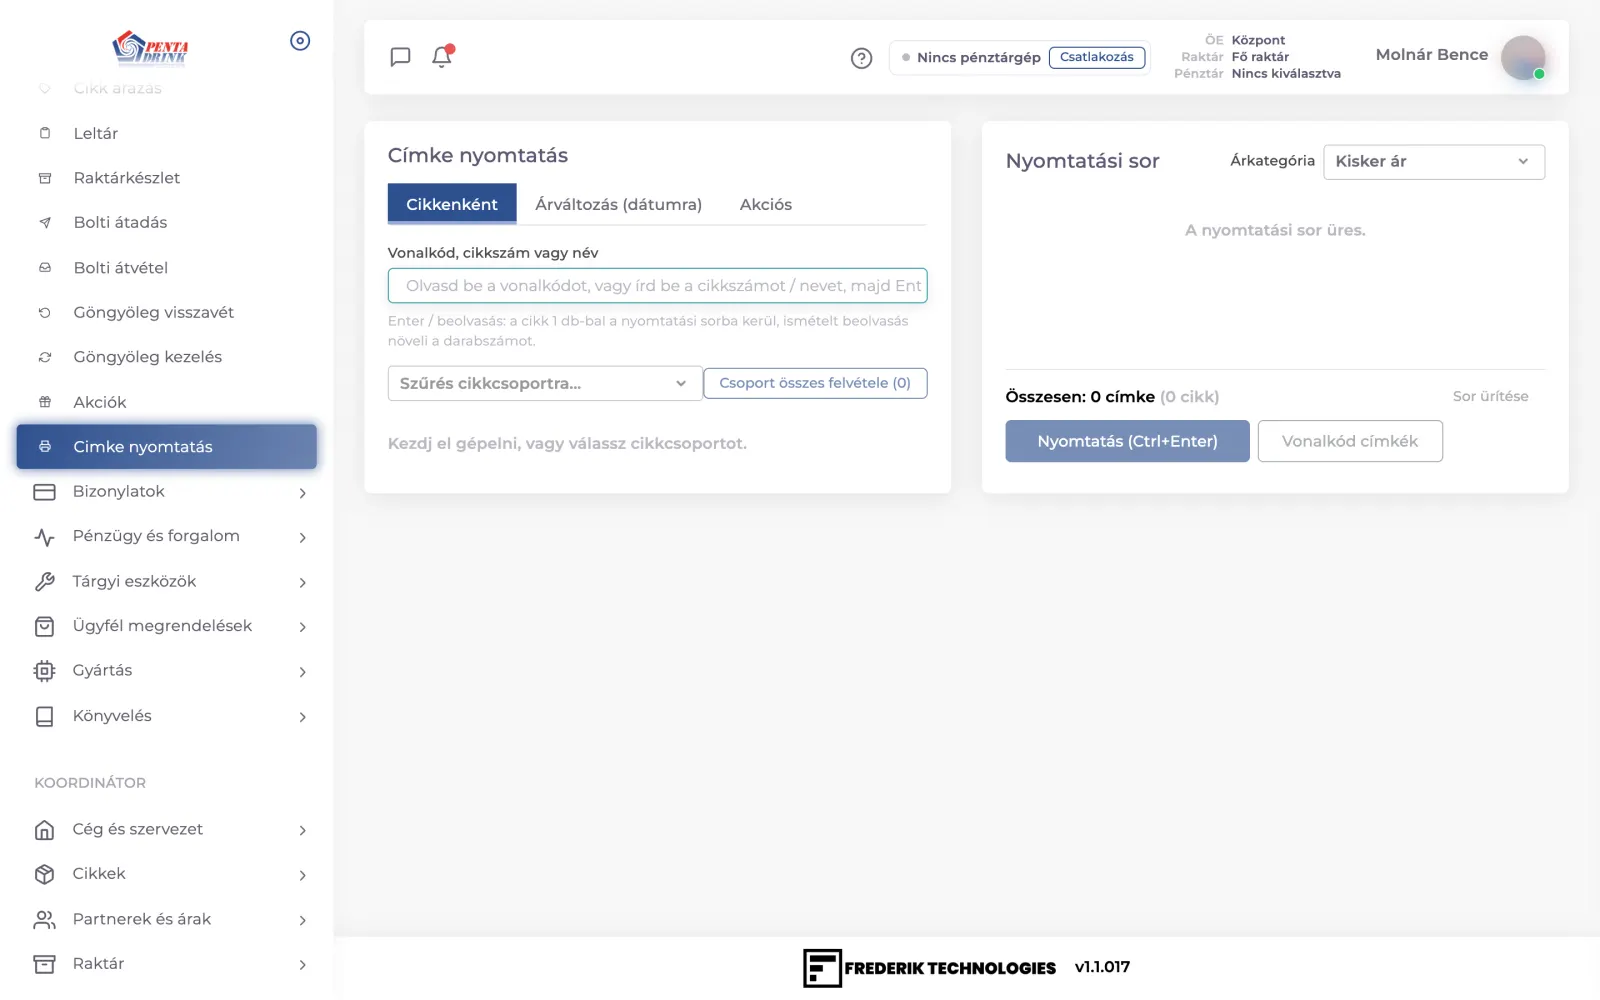Expand the Raktár menu chevron

[302, 965]
